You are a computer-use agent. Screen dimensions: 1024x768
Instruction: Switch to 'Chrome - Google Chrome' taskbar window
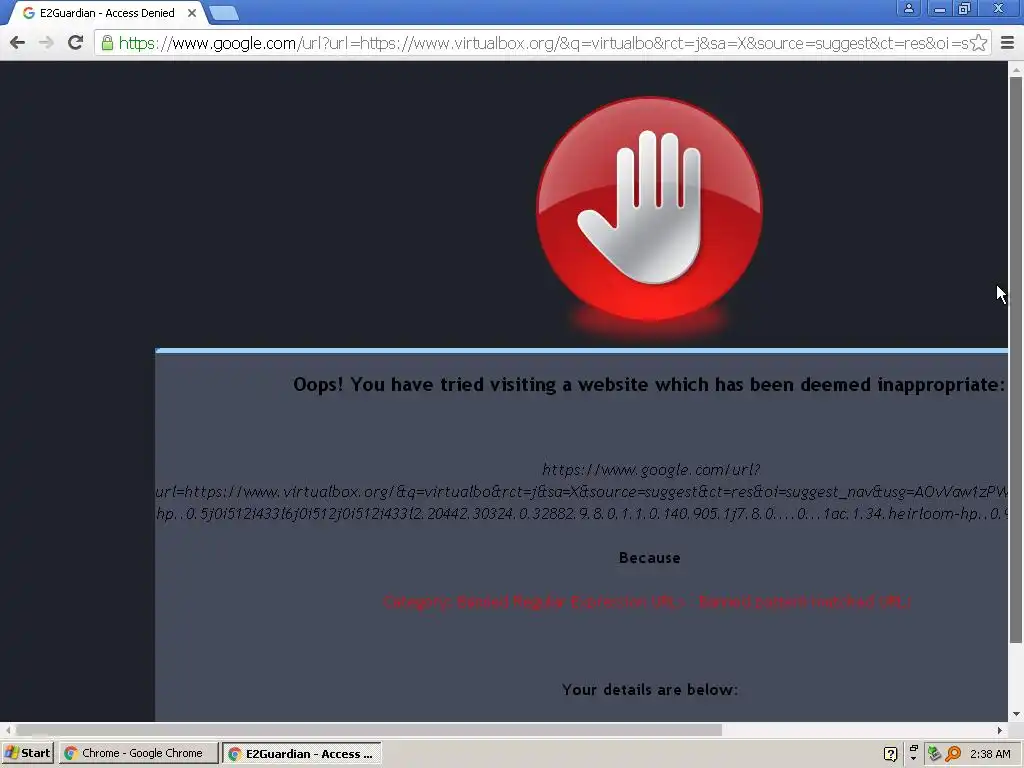pyautogui.click(x=138, y=753)
